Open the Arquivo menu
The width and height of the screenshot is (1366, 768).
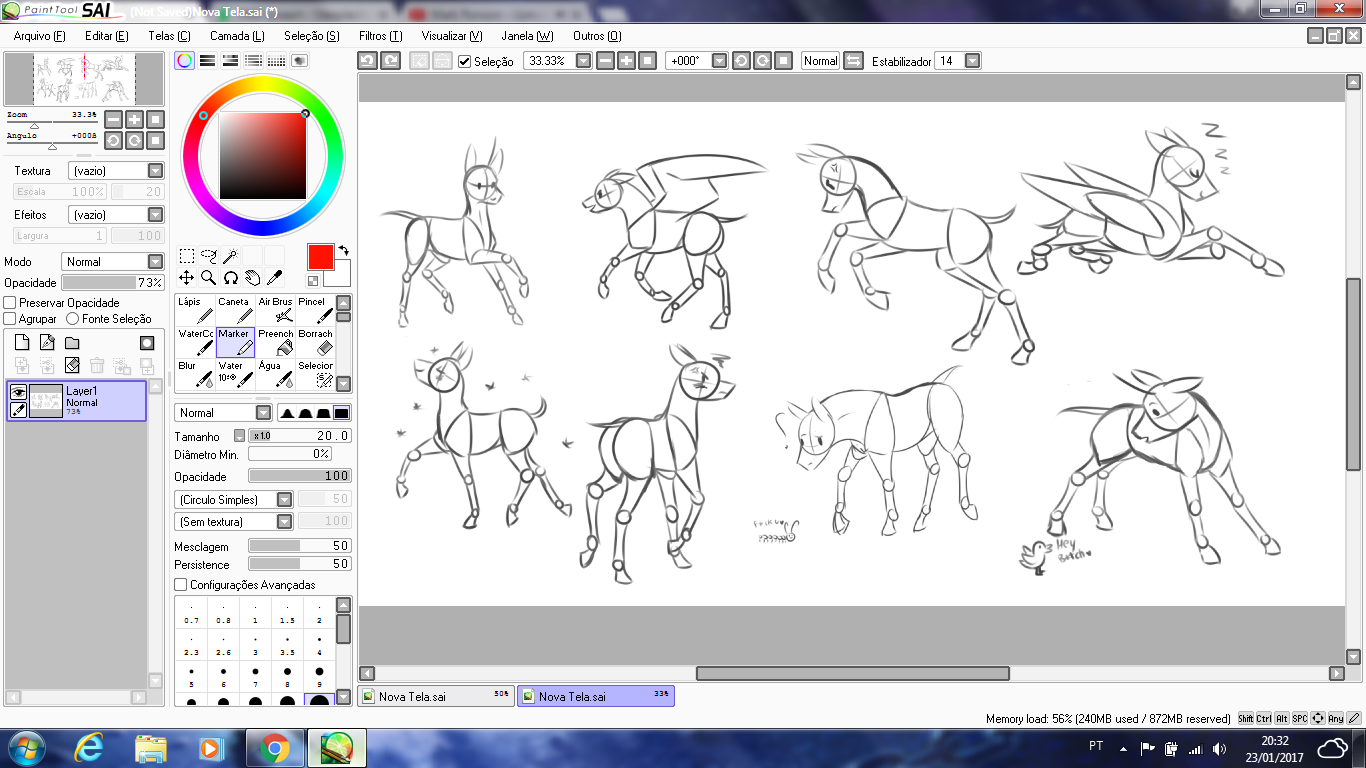(40, 36)
